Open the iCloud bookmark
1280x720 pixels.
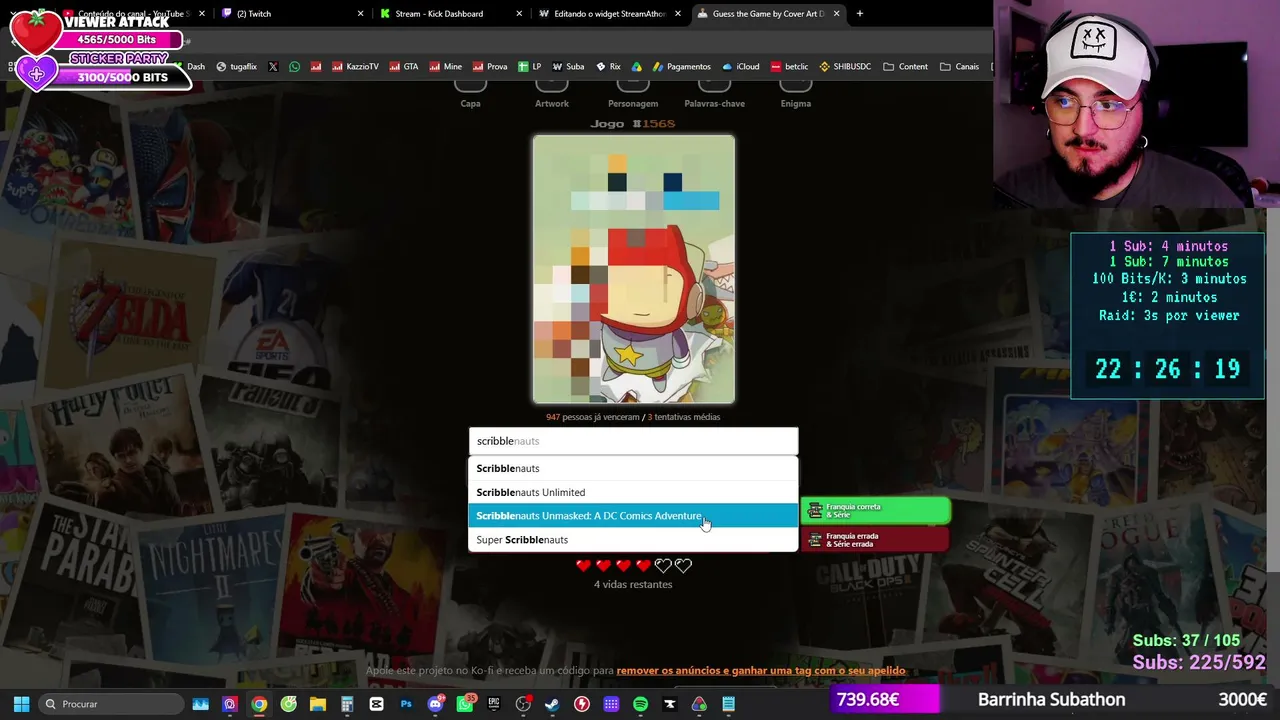pyautogui.click(x=741, y=67)
